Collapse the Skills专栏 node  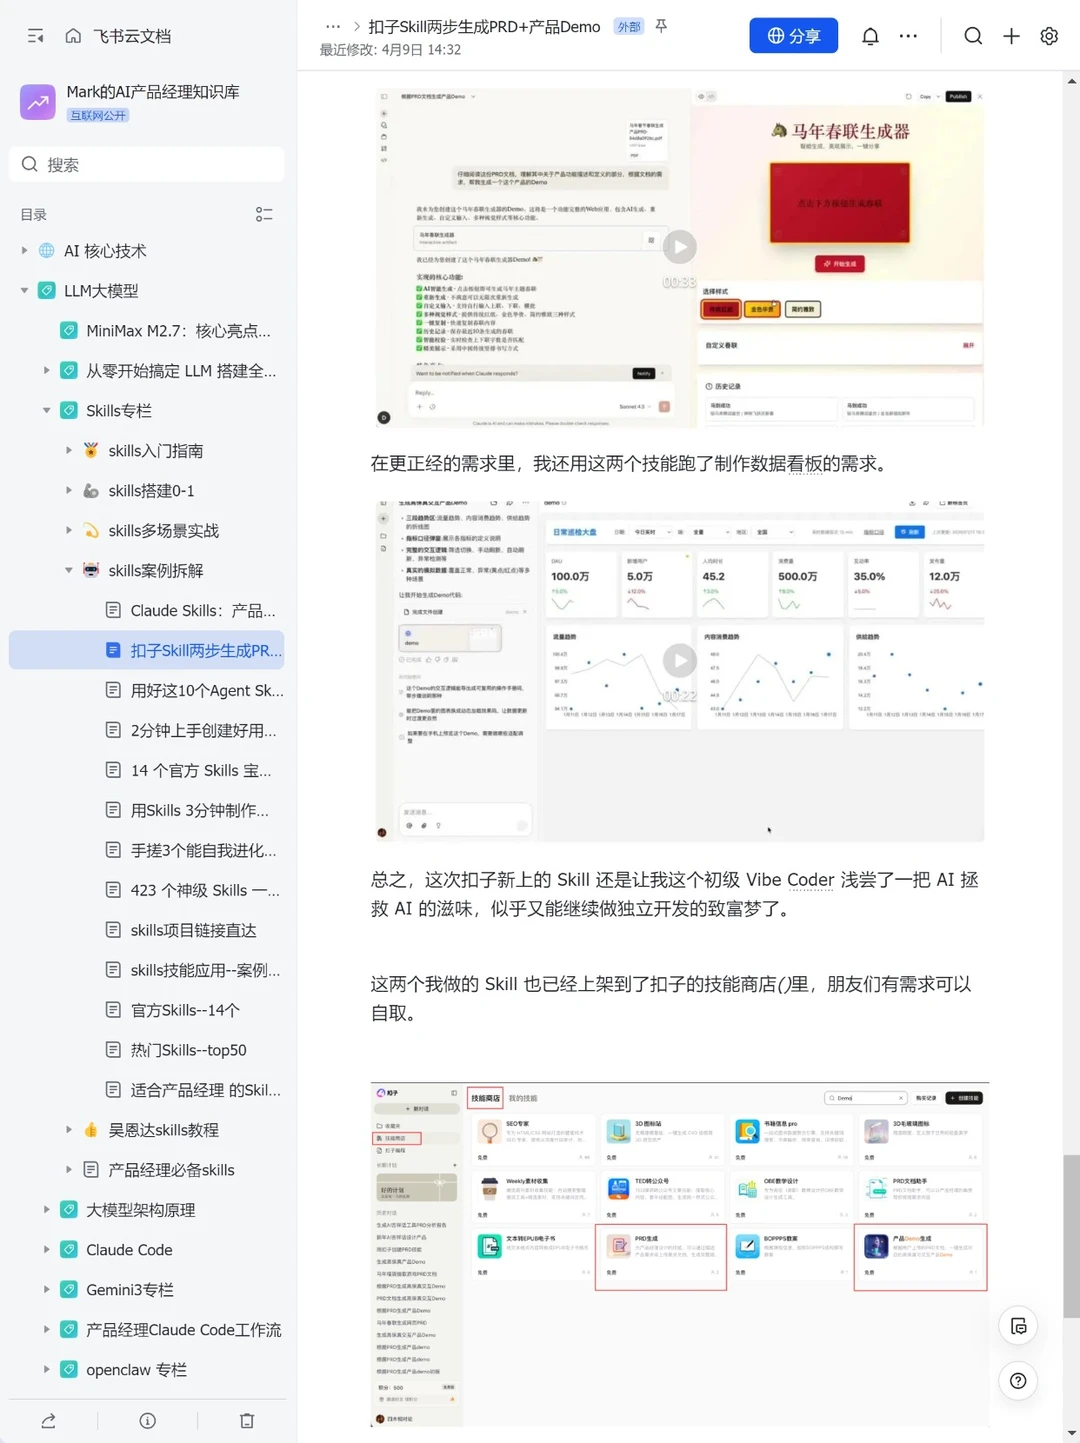46,411
